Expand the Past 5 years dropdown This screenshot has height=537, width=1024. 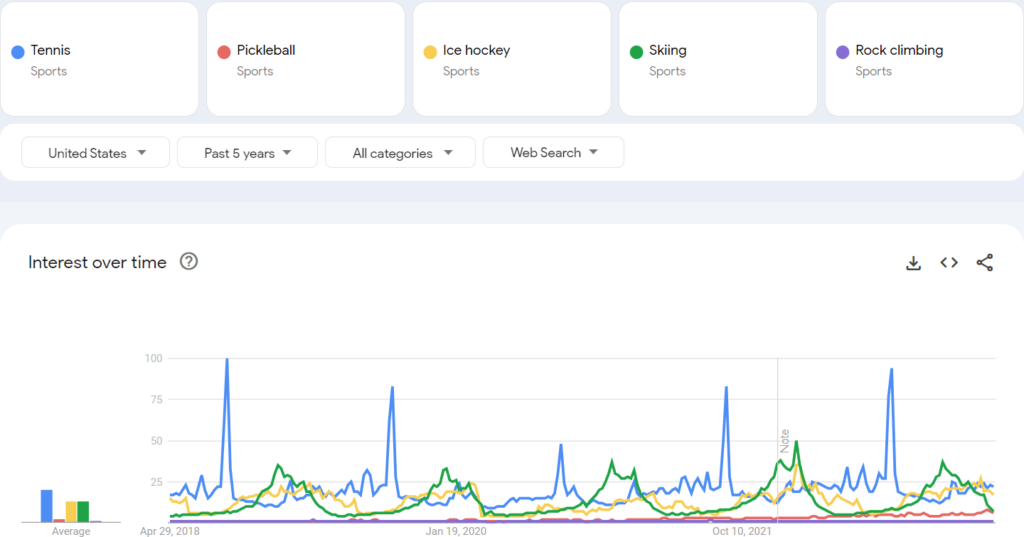point(247,153)
